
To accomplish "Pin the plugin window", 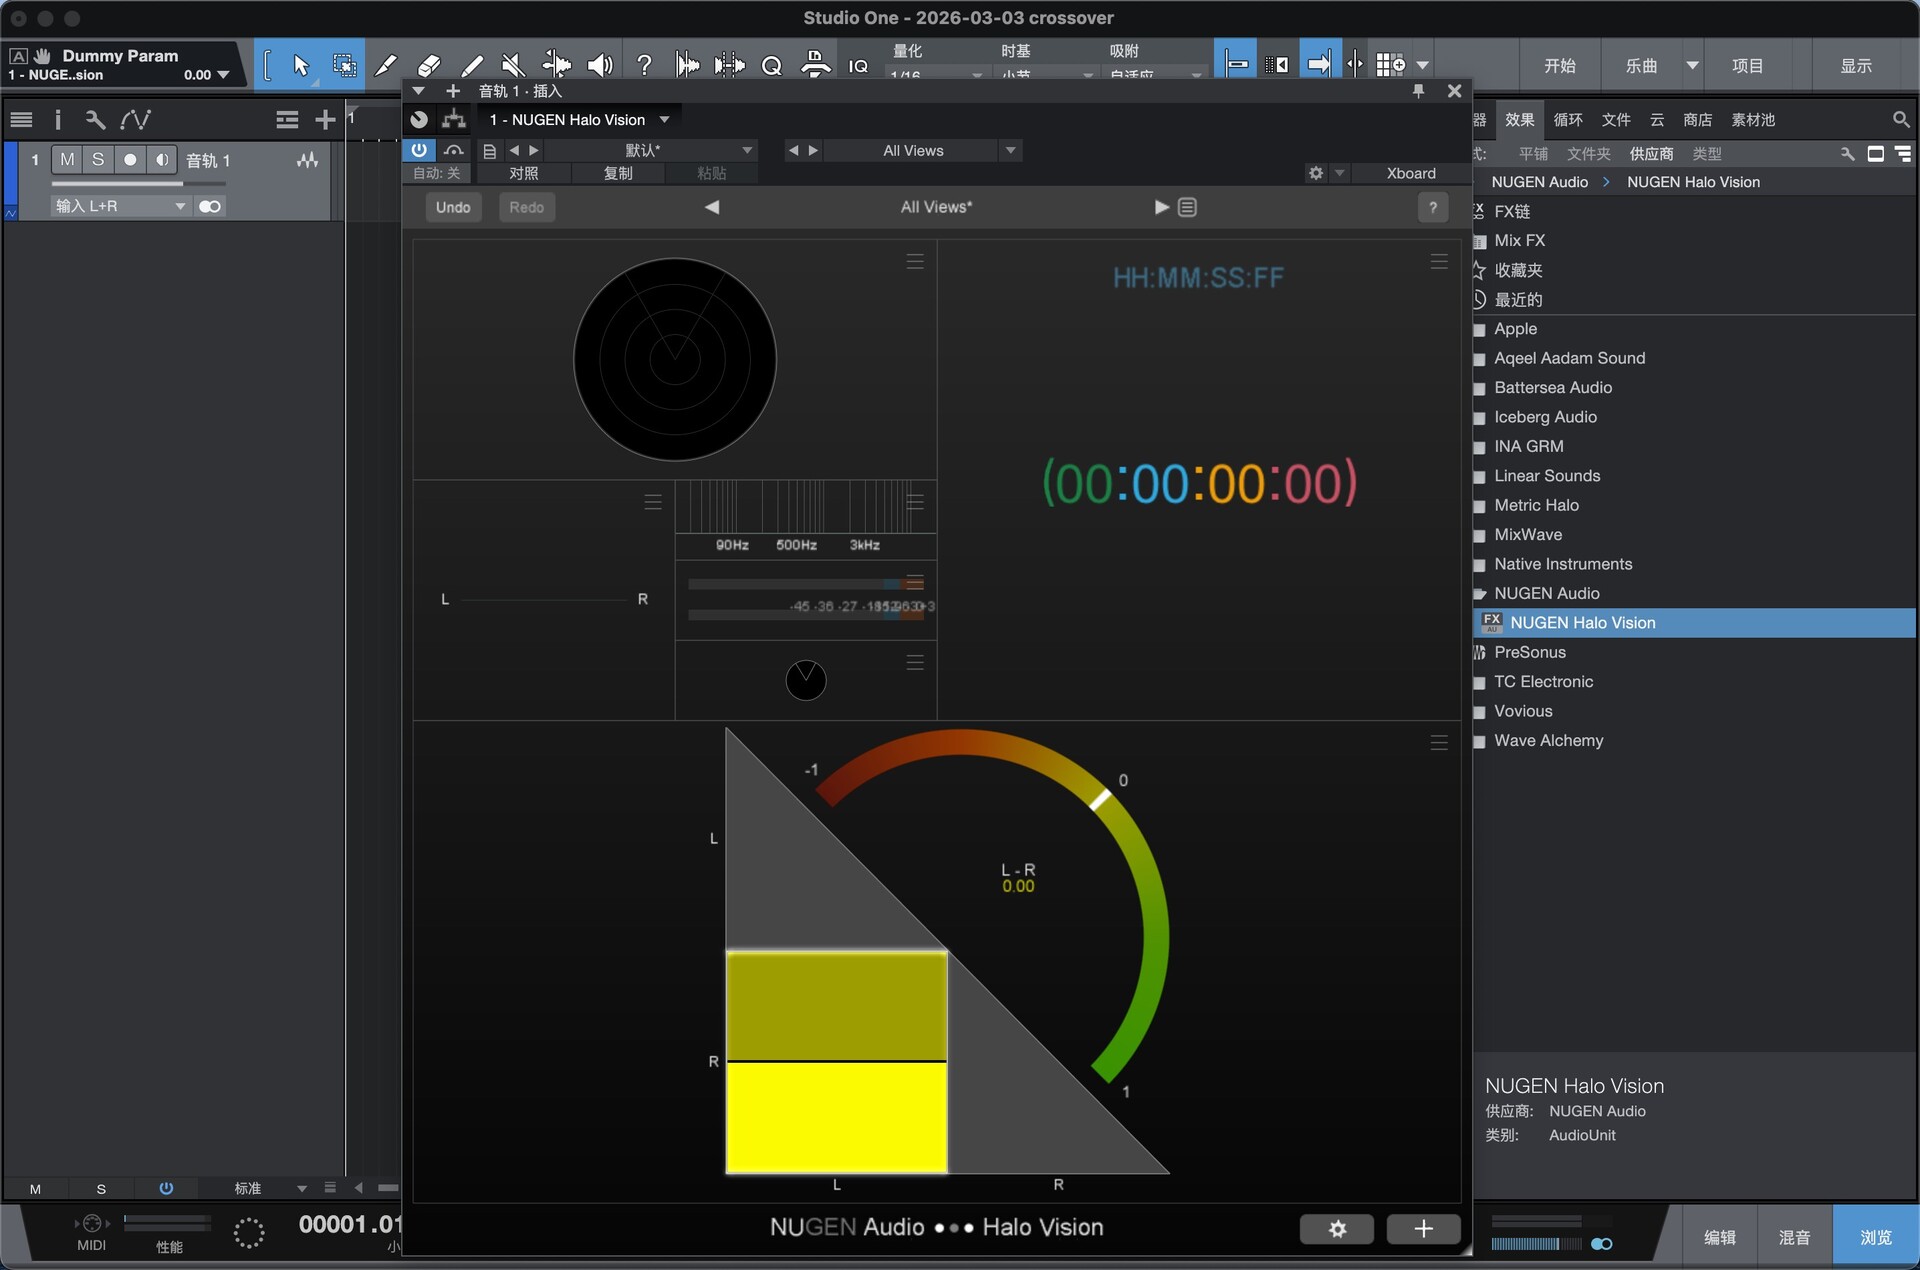I will click(1418, 91).
